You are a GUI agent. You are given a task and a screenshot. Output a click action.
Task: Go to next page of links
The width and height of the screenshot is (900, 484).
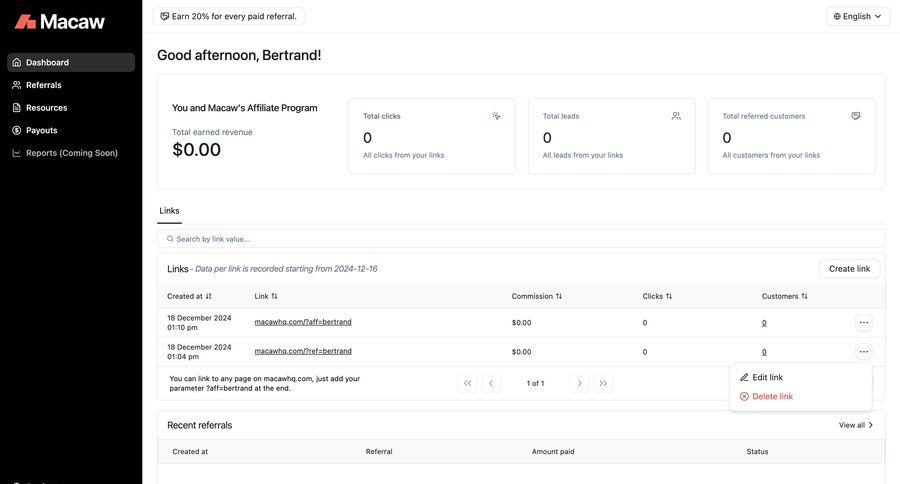click(x=580, y=383)
